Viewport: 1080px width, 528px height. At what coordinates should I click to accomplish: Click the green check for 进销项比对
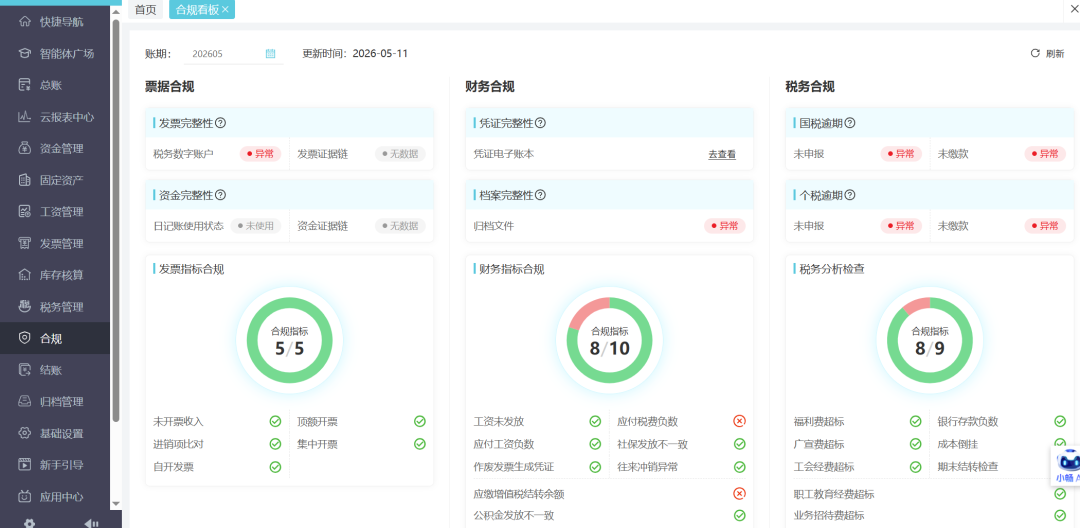(x=275, y=444)
